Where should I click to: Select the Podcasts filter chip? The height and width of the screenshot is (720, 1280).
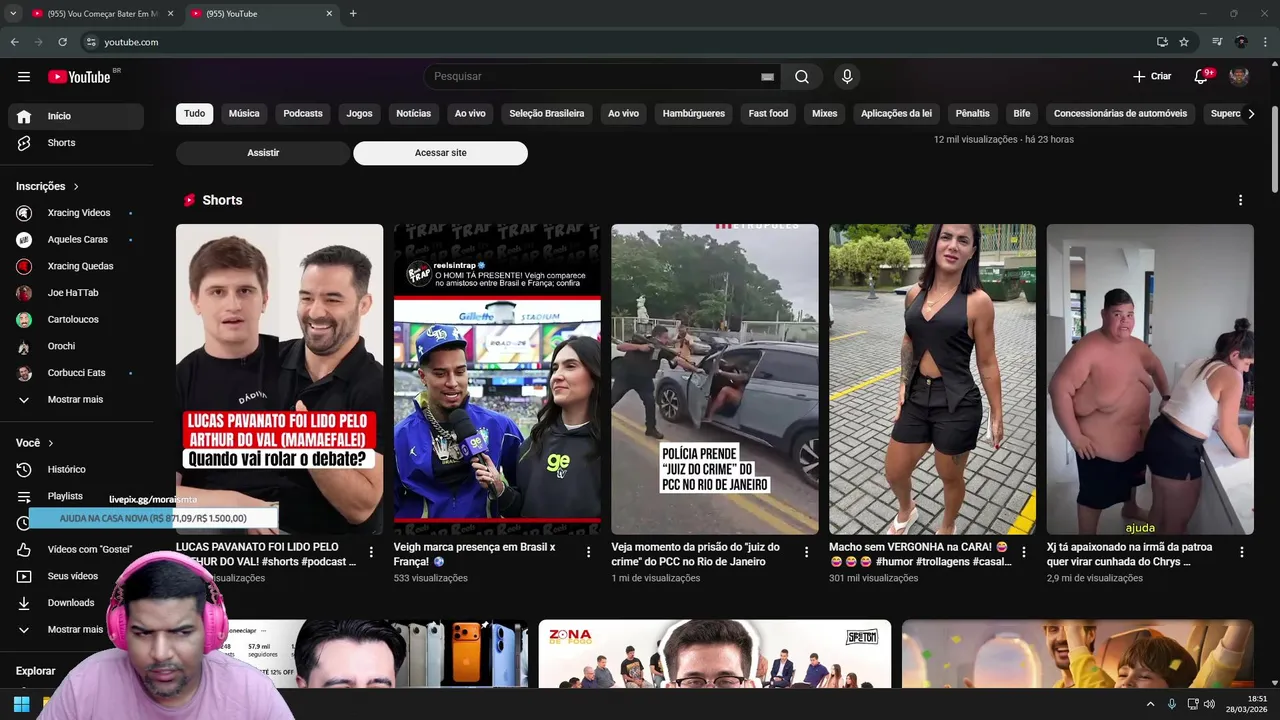tap(303, 114)
